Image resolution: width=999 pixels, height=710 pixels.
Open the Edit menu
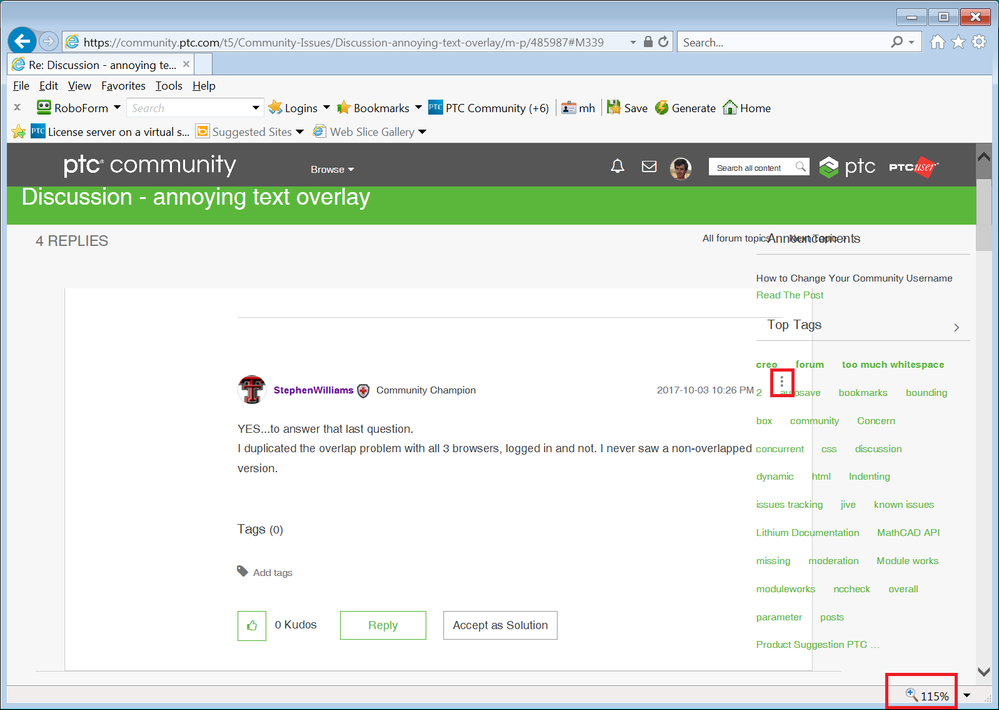coord(48,85)
